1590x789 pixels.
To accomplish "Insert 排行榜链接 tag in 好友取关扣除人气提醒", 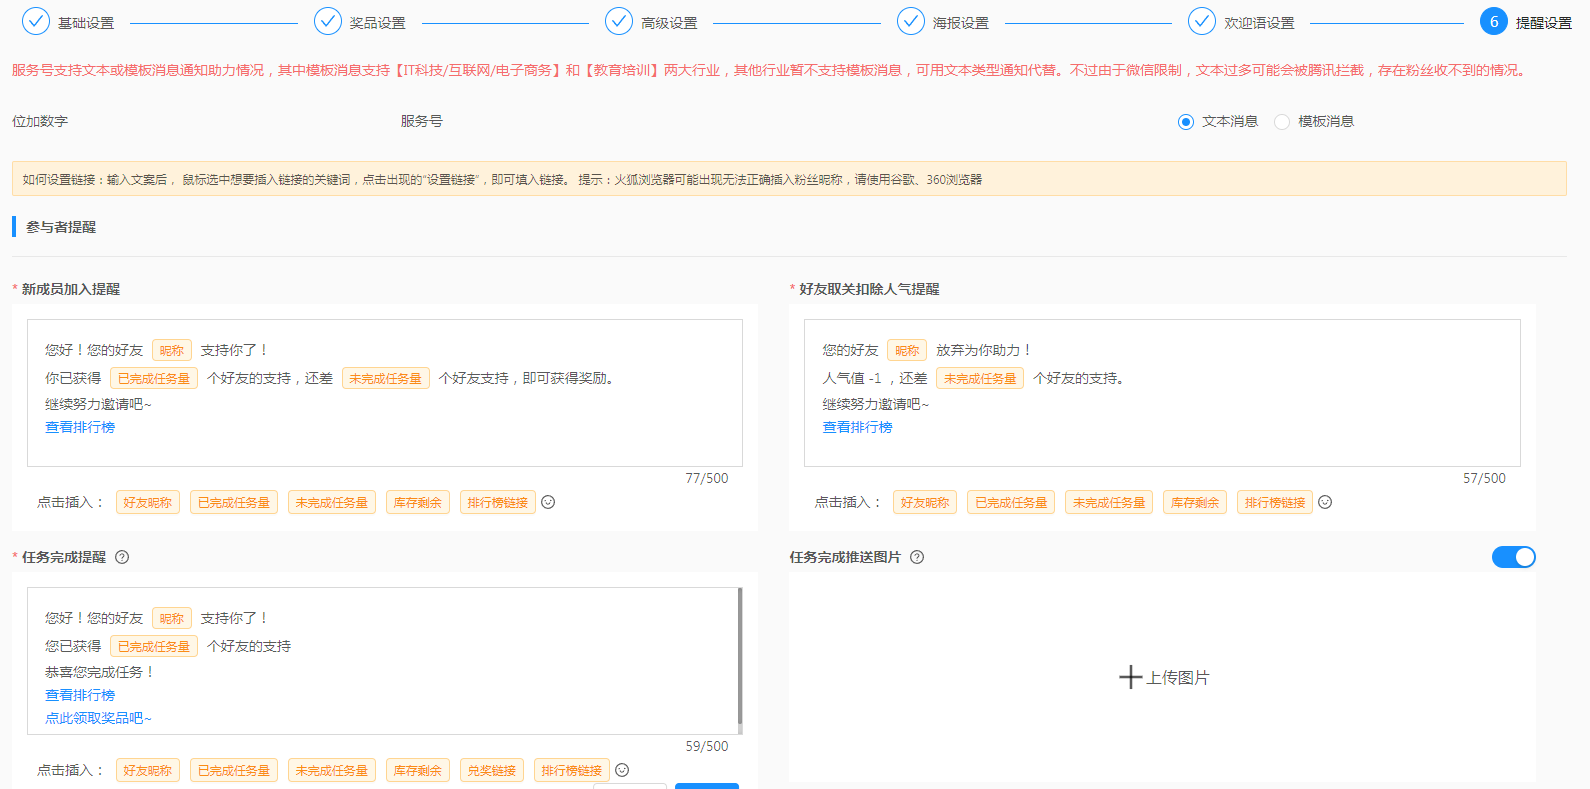I will (1275, 502).
